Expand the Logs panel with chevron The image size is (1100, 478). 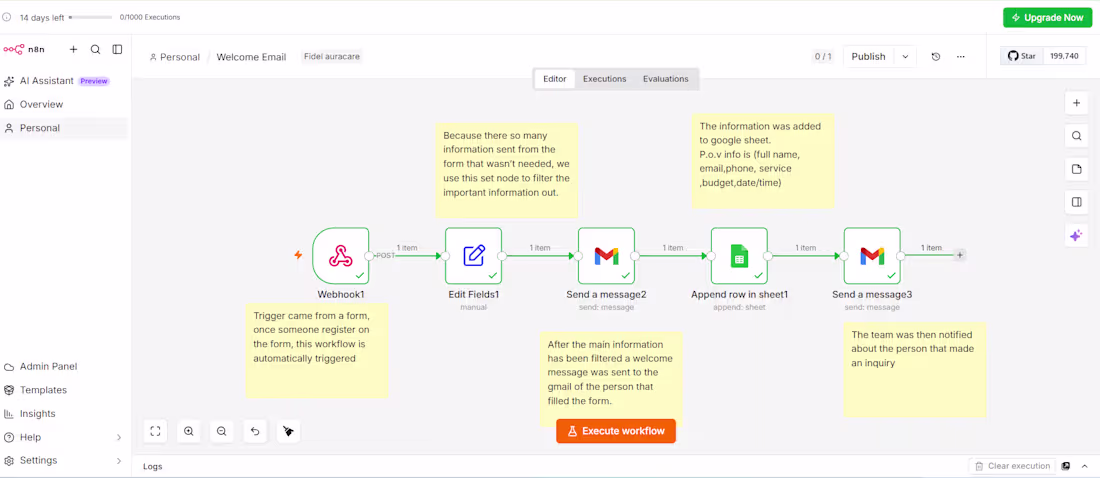1084,466
